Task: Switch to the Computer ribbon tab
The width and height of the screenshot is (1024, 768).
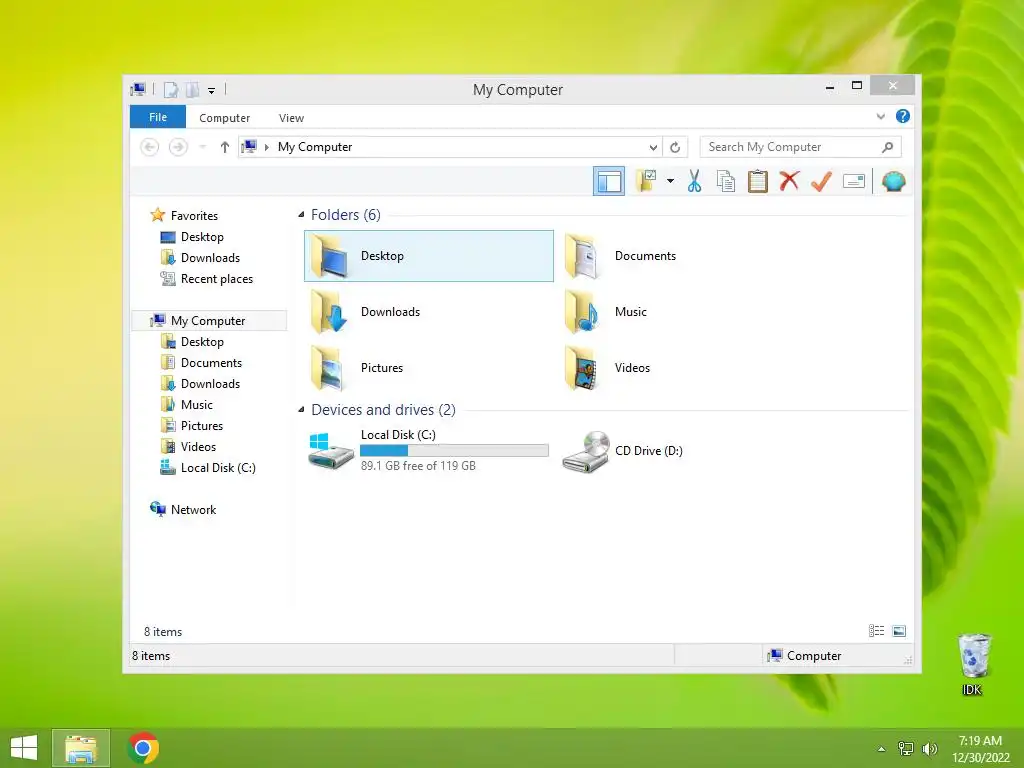Action: coord(225,118)
